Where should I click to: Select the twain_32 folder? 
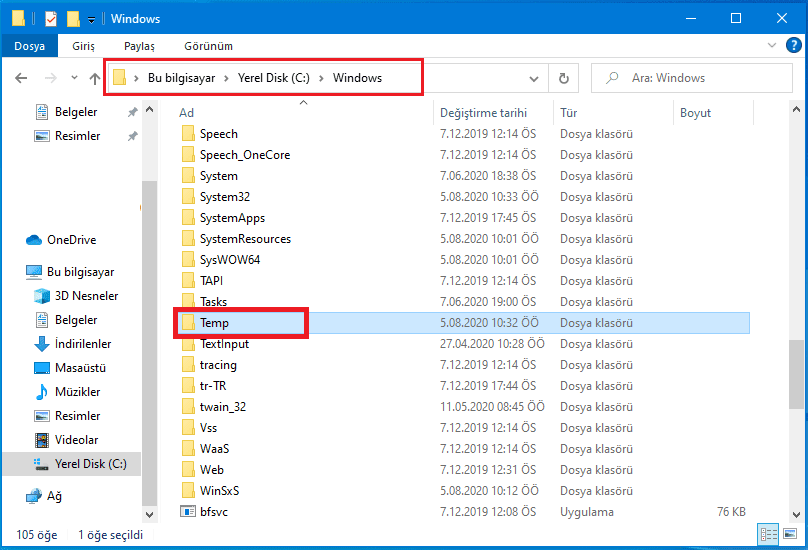click(x=223, y=407)
